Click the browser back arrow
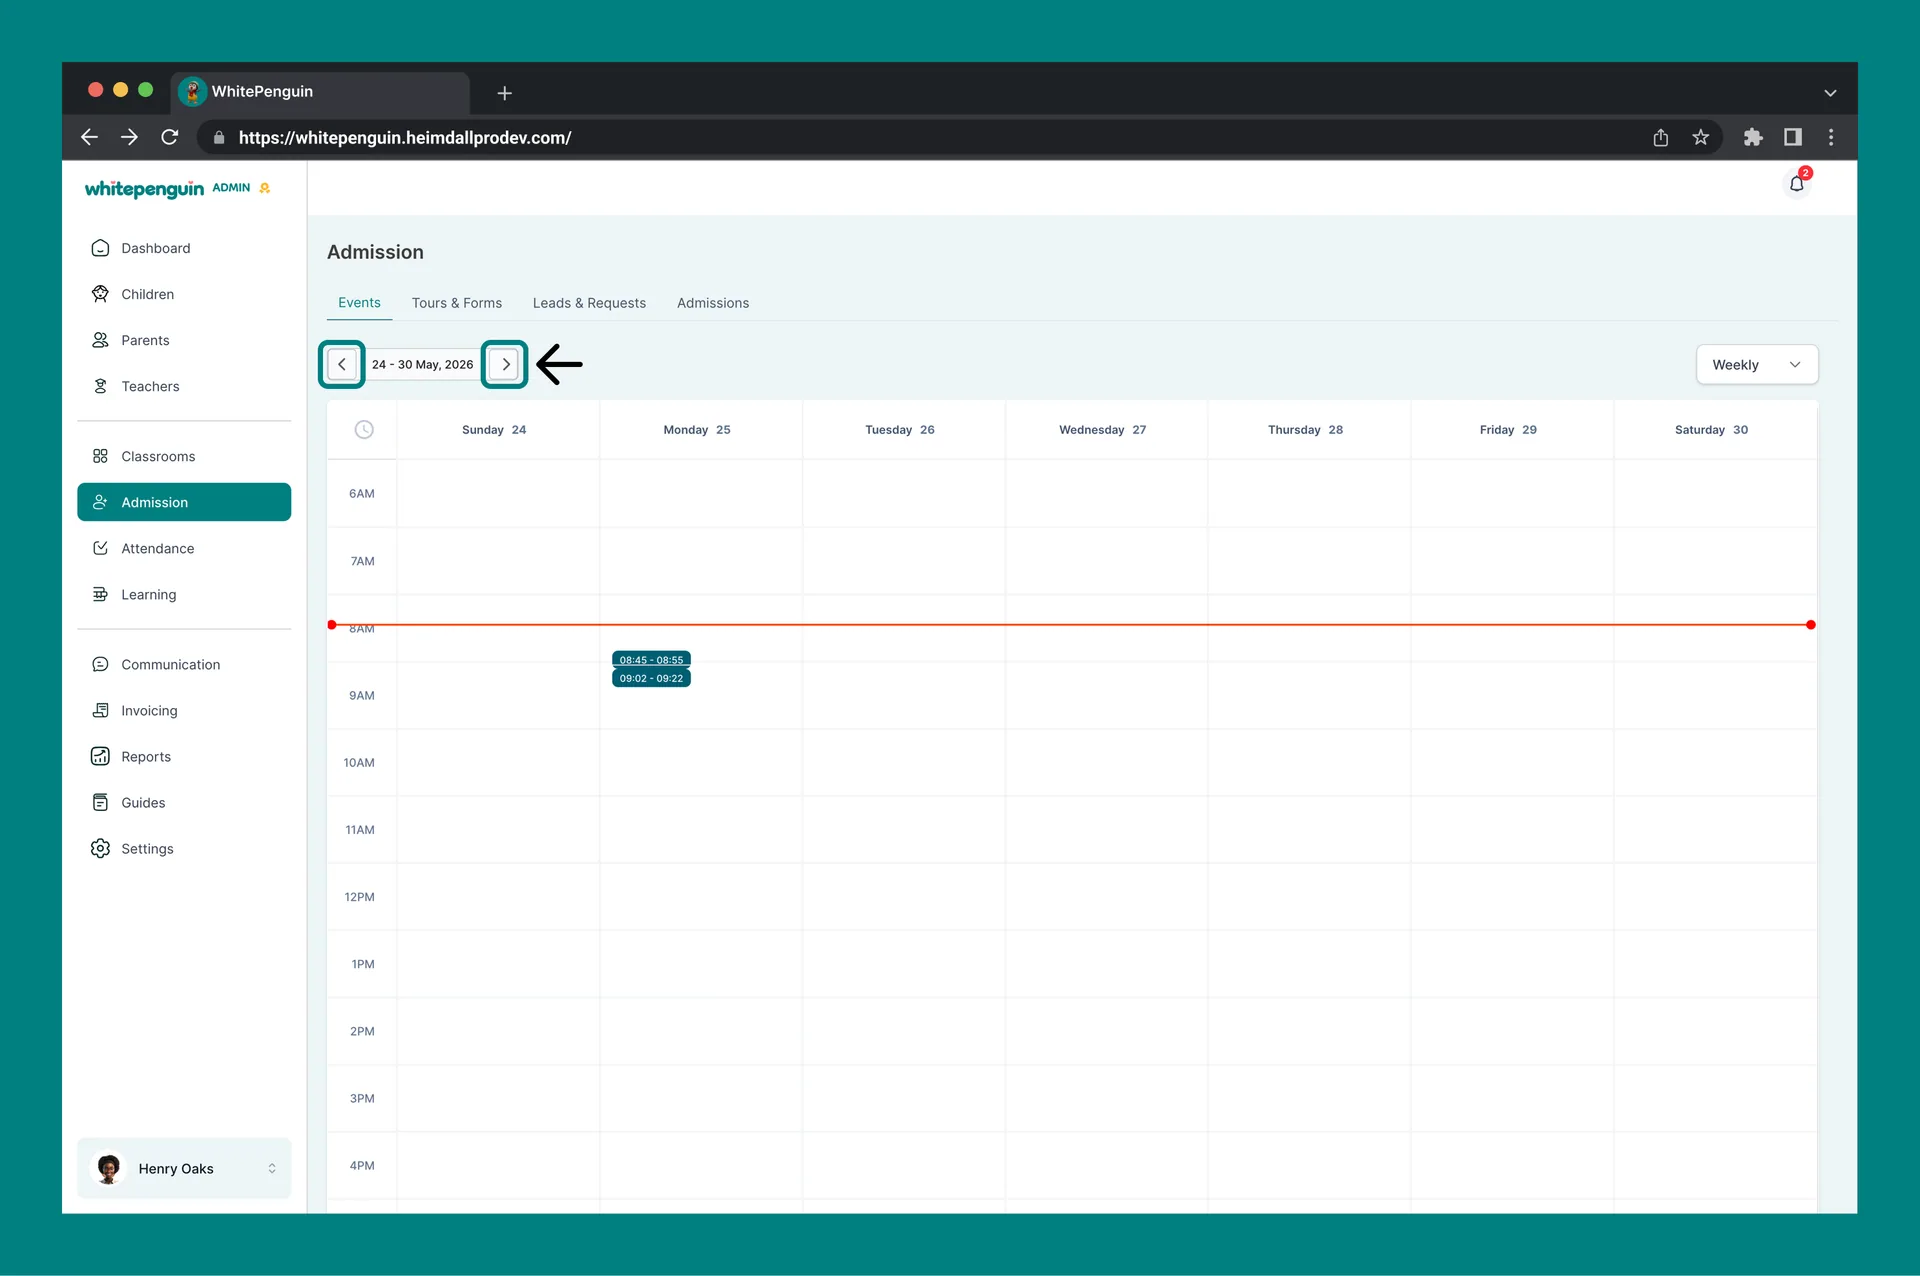Image resolution: width=1920 pixels, height=1276 pixels. coord(89,137)
